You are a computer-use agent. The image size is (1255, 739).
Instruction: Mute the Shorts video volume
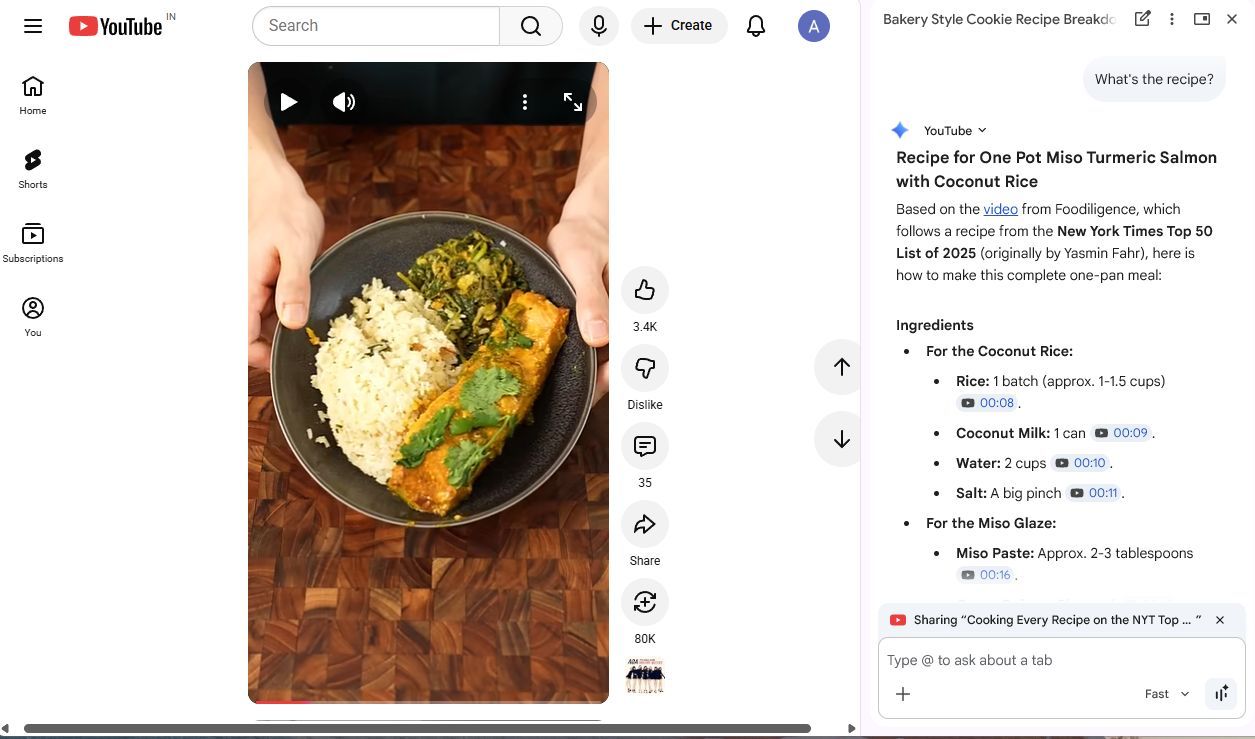point(344,102)
